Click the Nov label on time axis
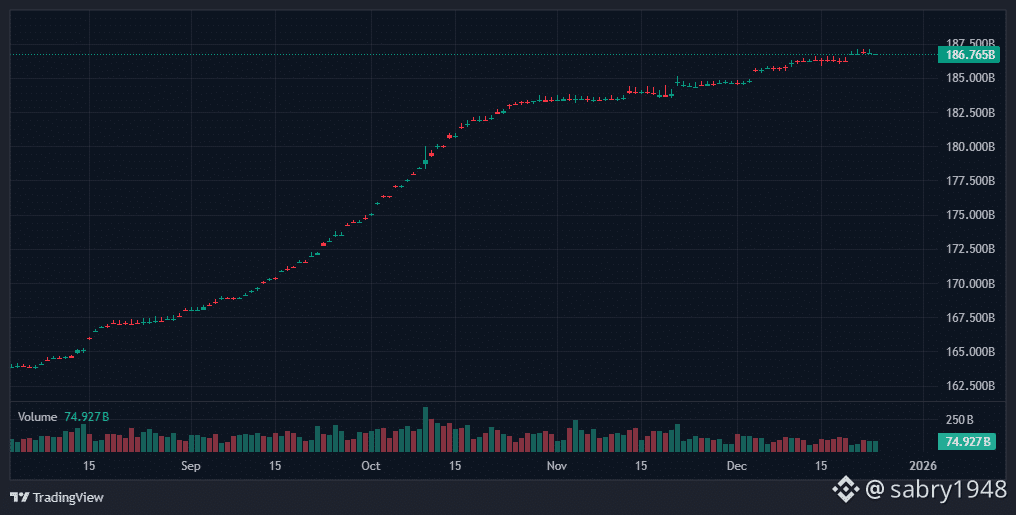This screenshot has width=1016, height=515. click(x=557, y=466)
